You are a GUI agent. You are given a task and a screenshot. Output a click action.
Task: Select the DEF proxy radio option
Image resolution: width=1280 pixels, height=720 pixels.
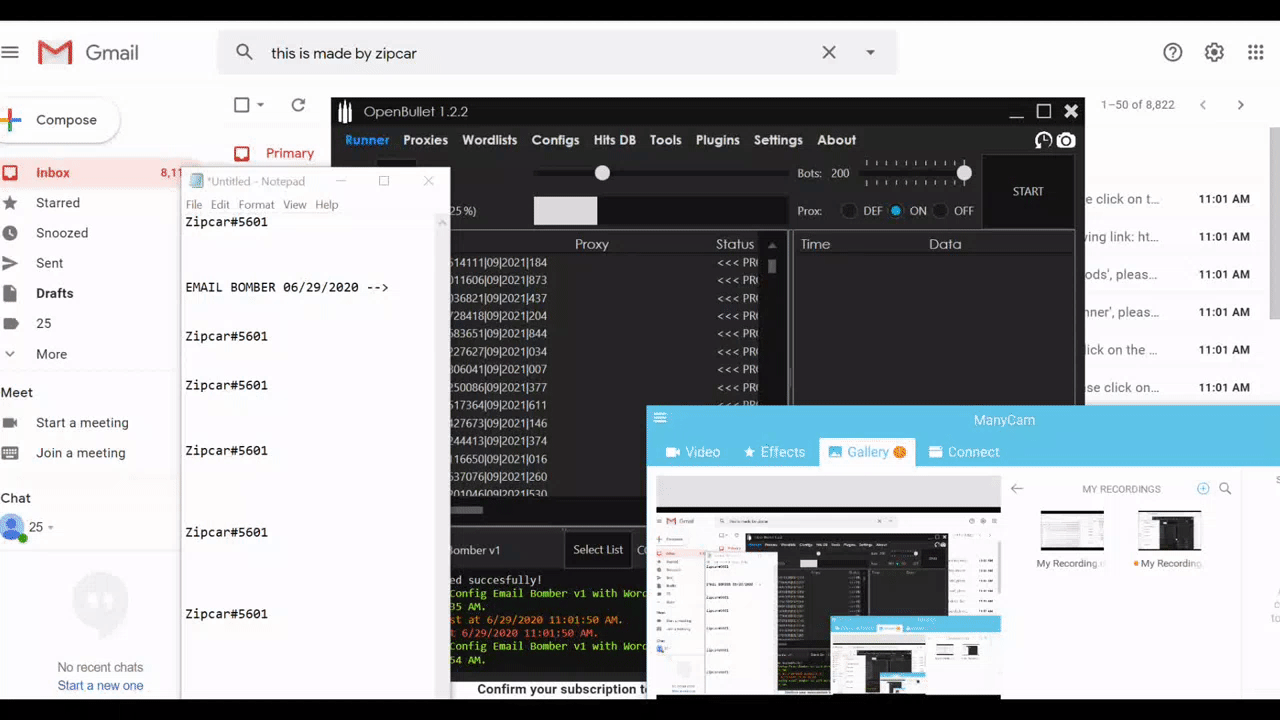[849, 211]
